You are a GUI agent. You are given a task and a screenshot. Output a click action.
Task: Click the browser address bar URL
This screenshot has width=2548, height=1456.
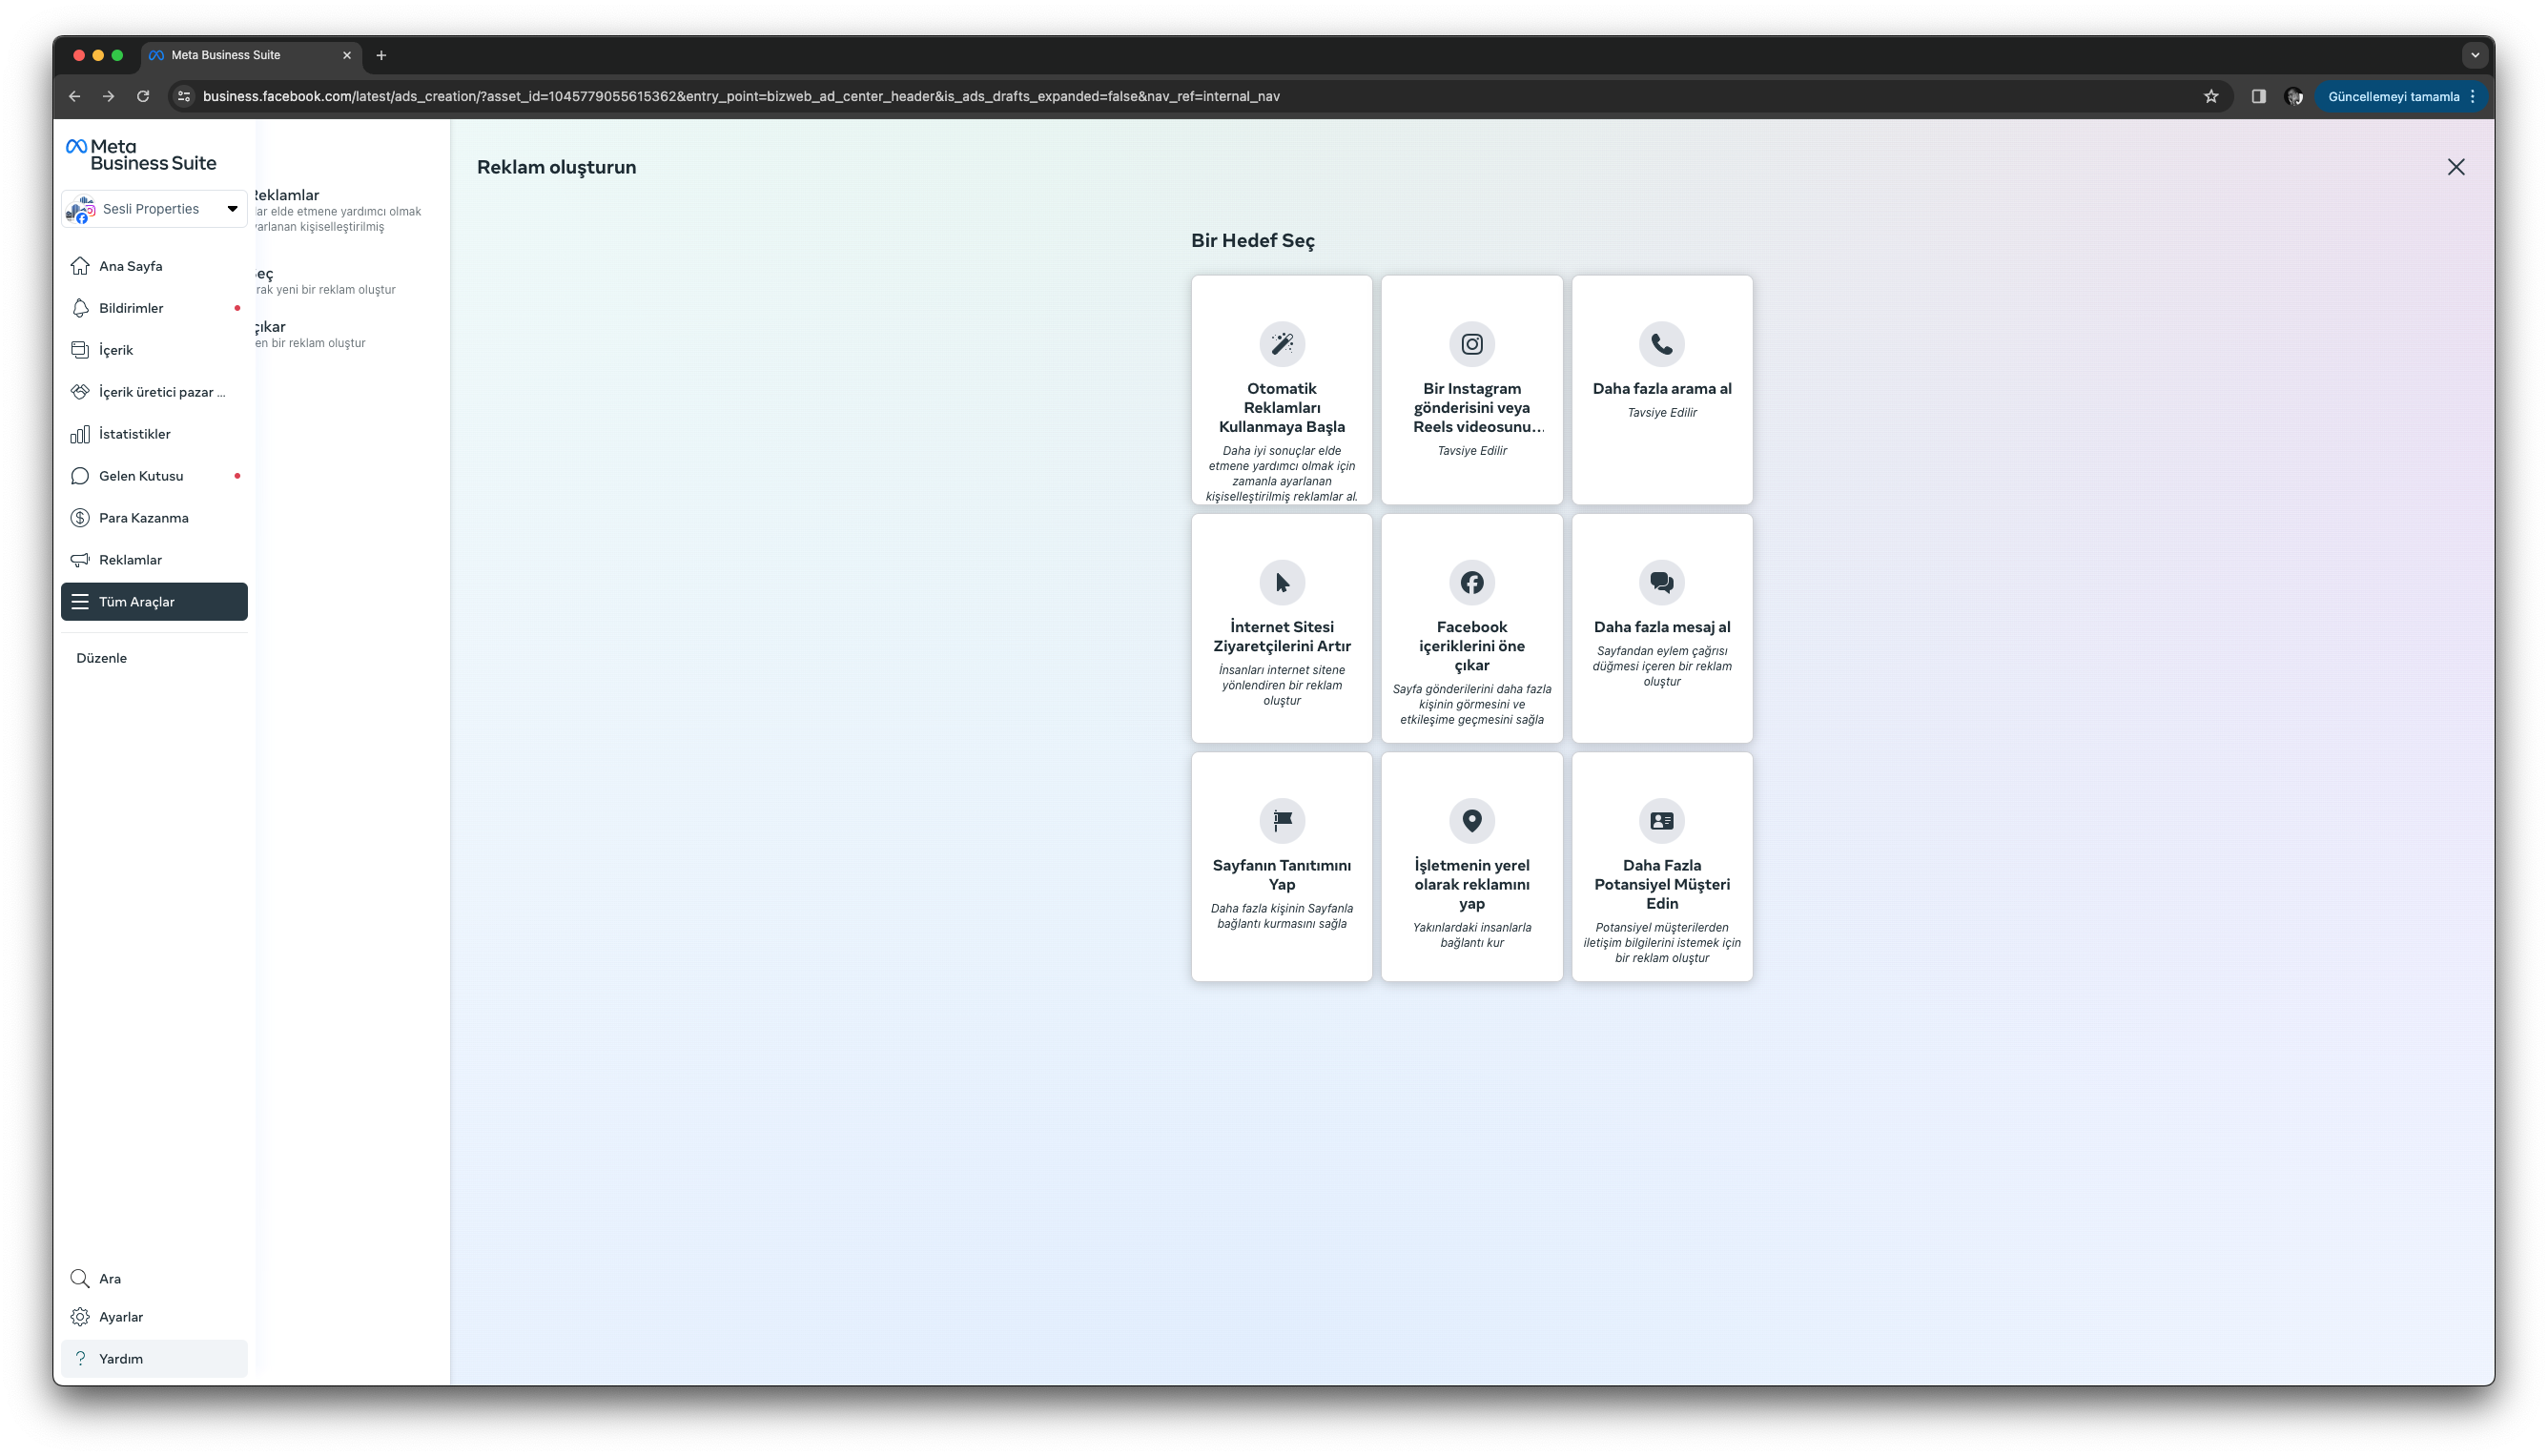[x=740, y=97]
